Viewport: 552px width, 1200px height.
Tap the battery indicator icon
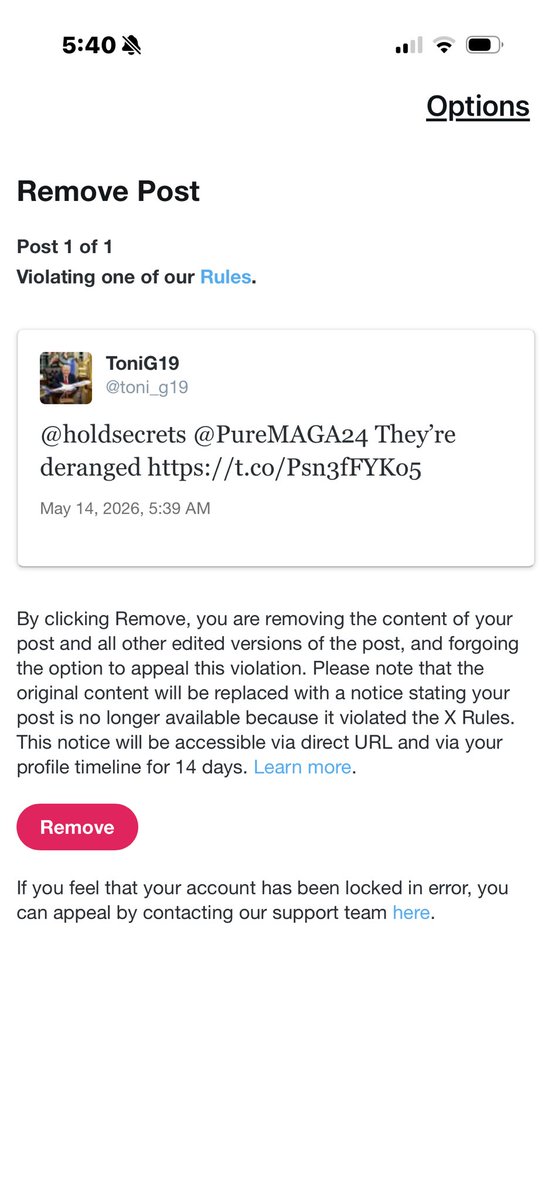(484, 45)
